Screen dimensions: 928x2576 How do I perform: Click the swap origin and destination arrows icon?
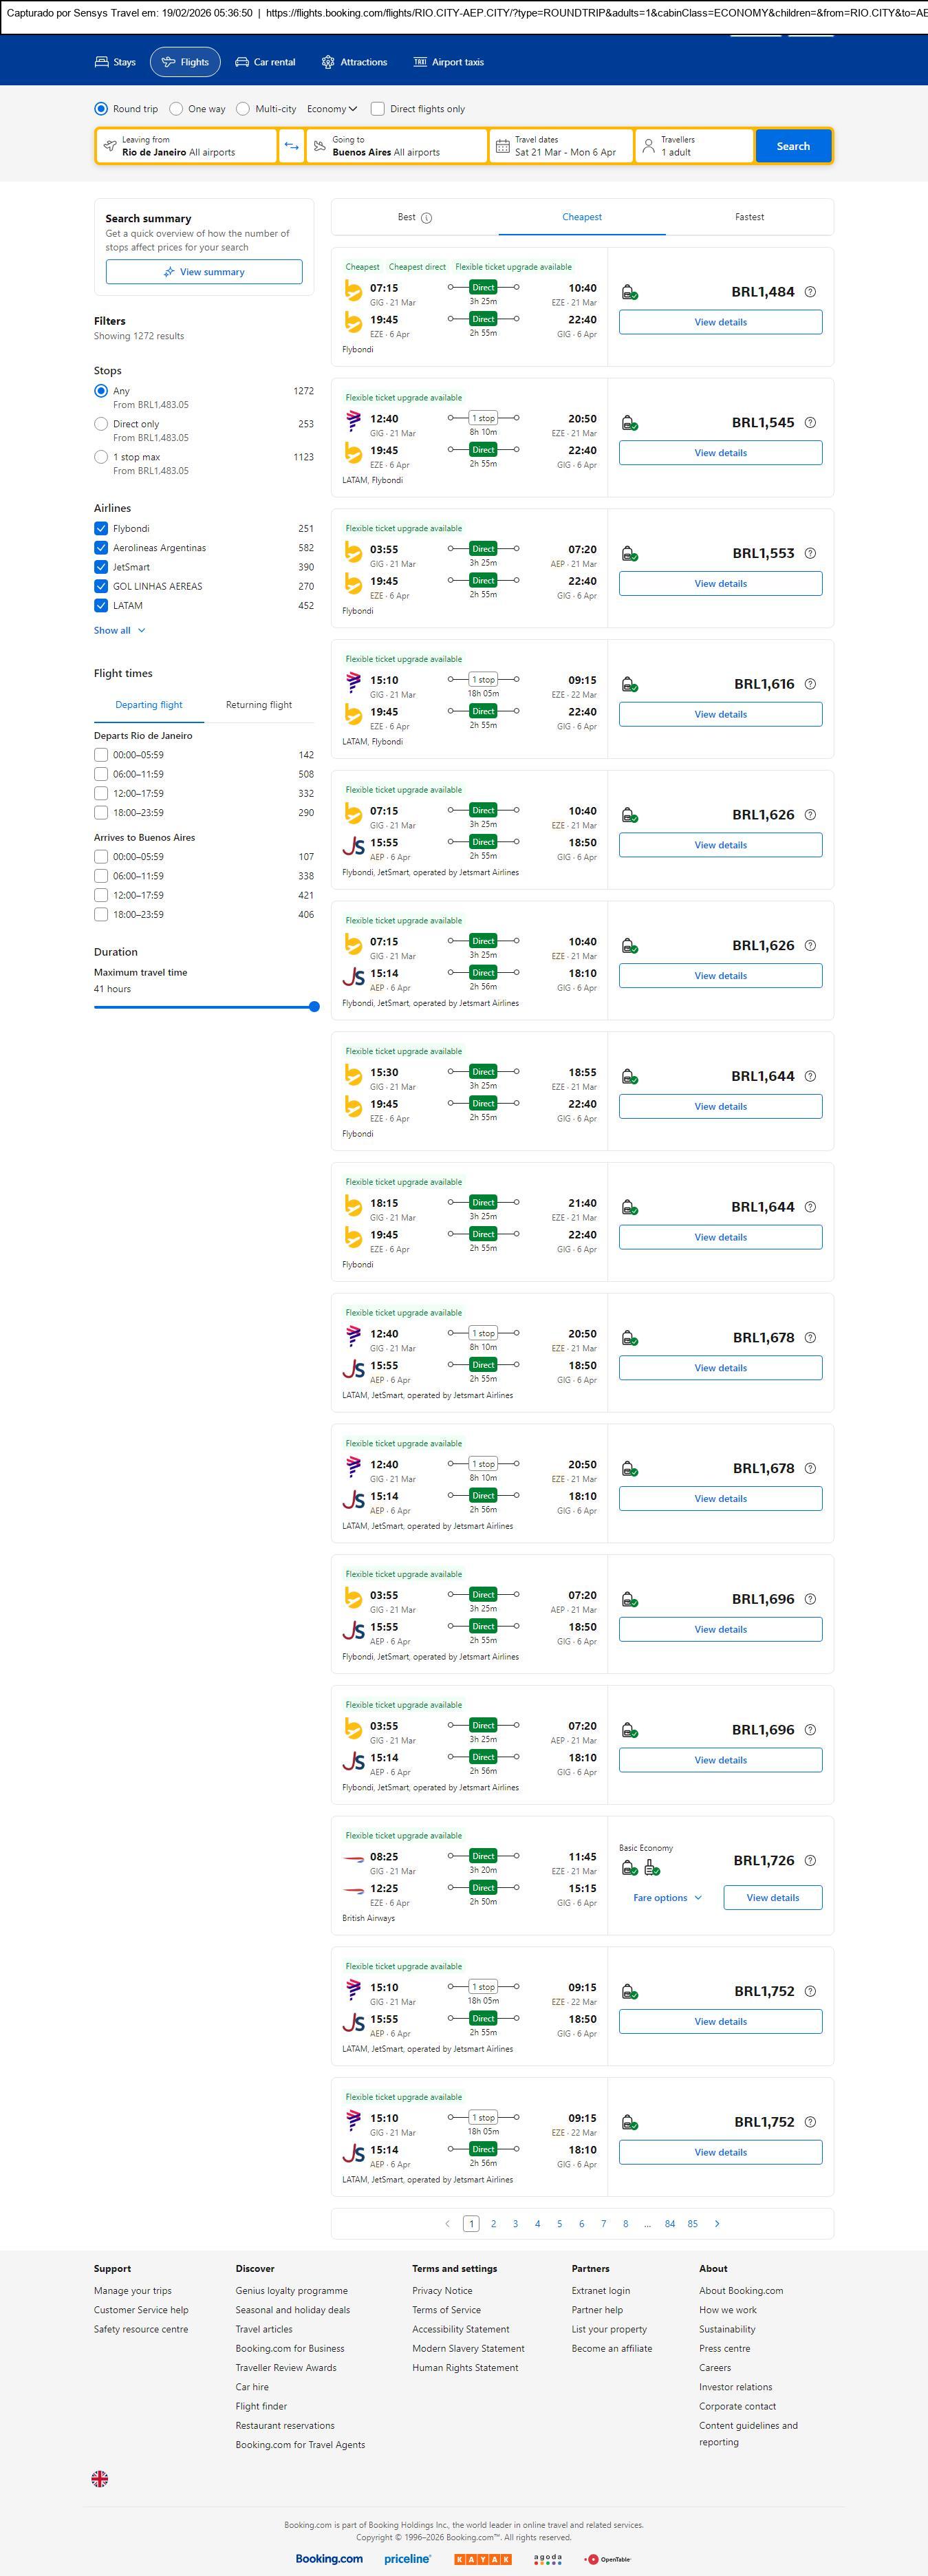click(291, 146)
